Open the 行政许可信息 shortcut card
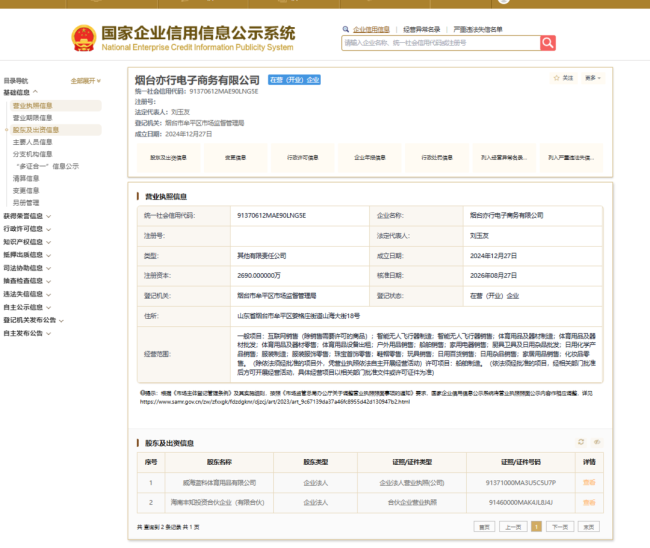Viewport: 650px width, 548px height. (x=303, y=158)
